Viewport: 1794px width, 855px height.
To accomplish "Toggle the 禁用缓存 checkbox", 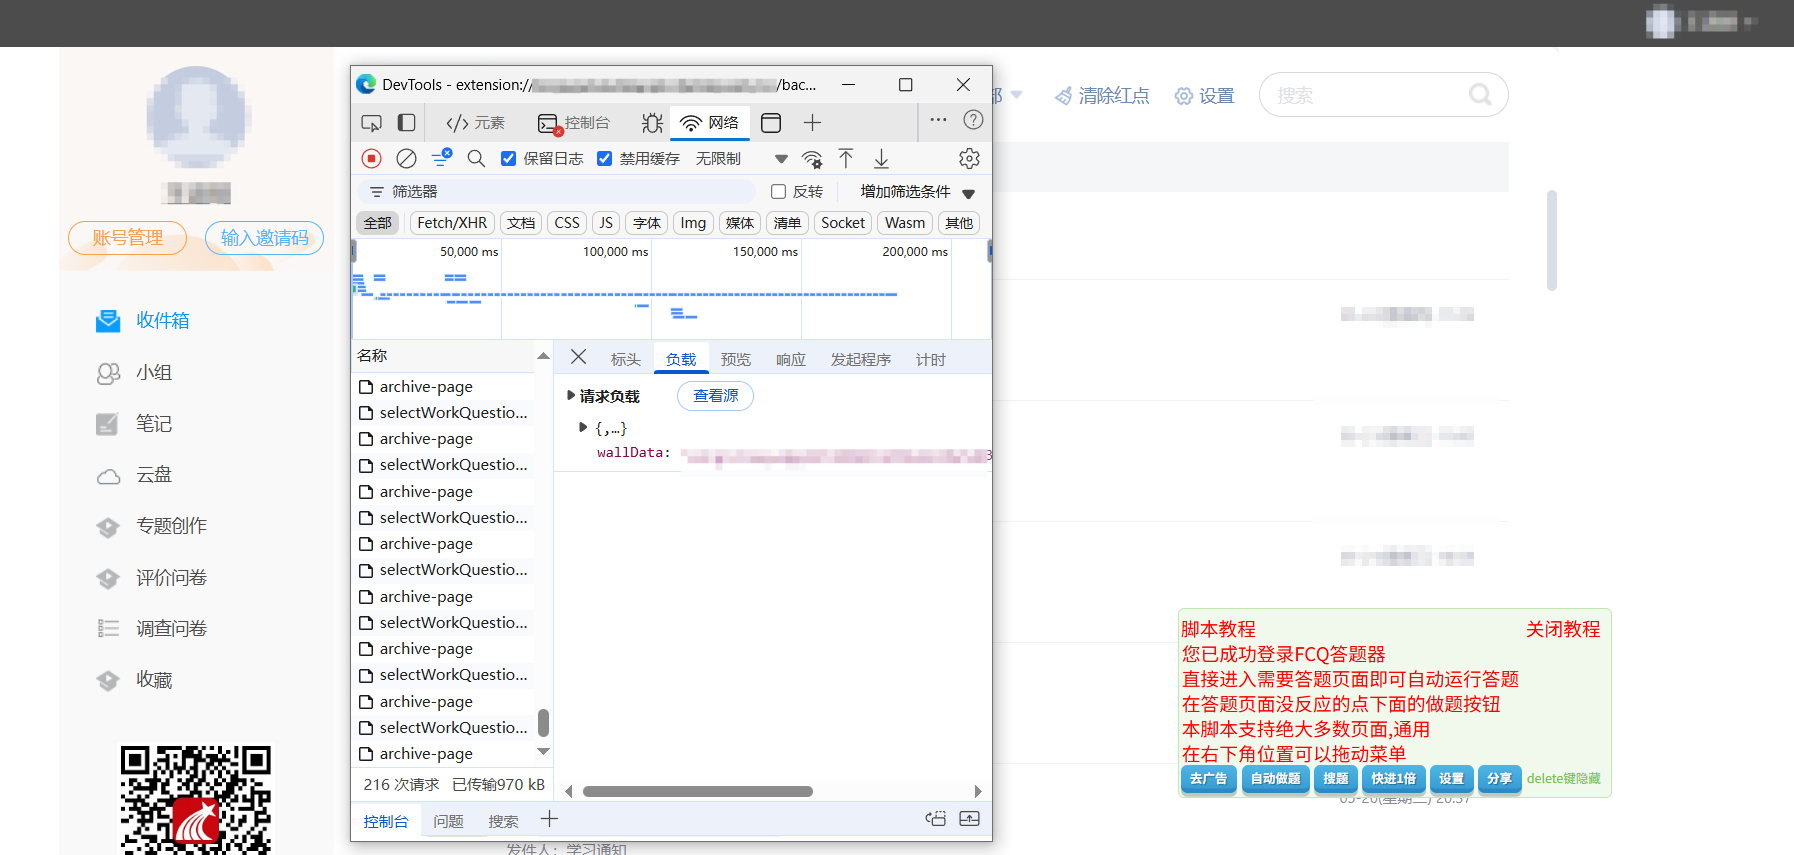I will point(605,158).
